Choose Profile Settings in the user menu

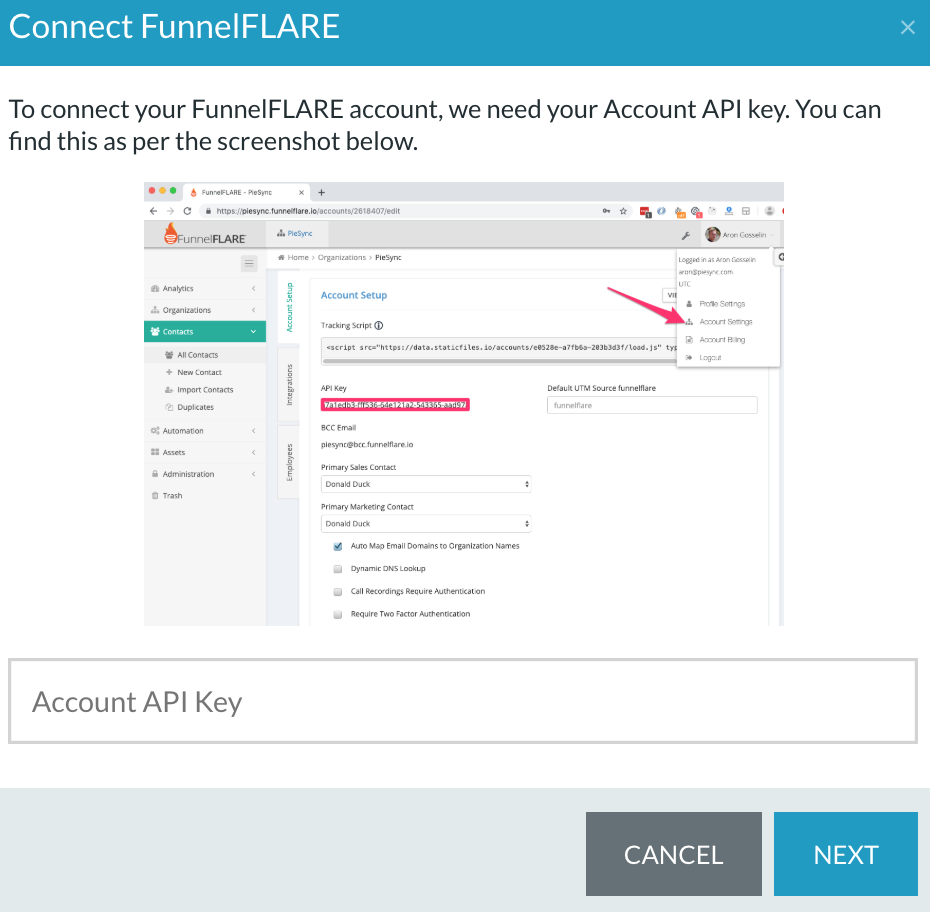(722, 304)
